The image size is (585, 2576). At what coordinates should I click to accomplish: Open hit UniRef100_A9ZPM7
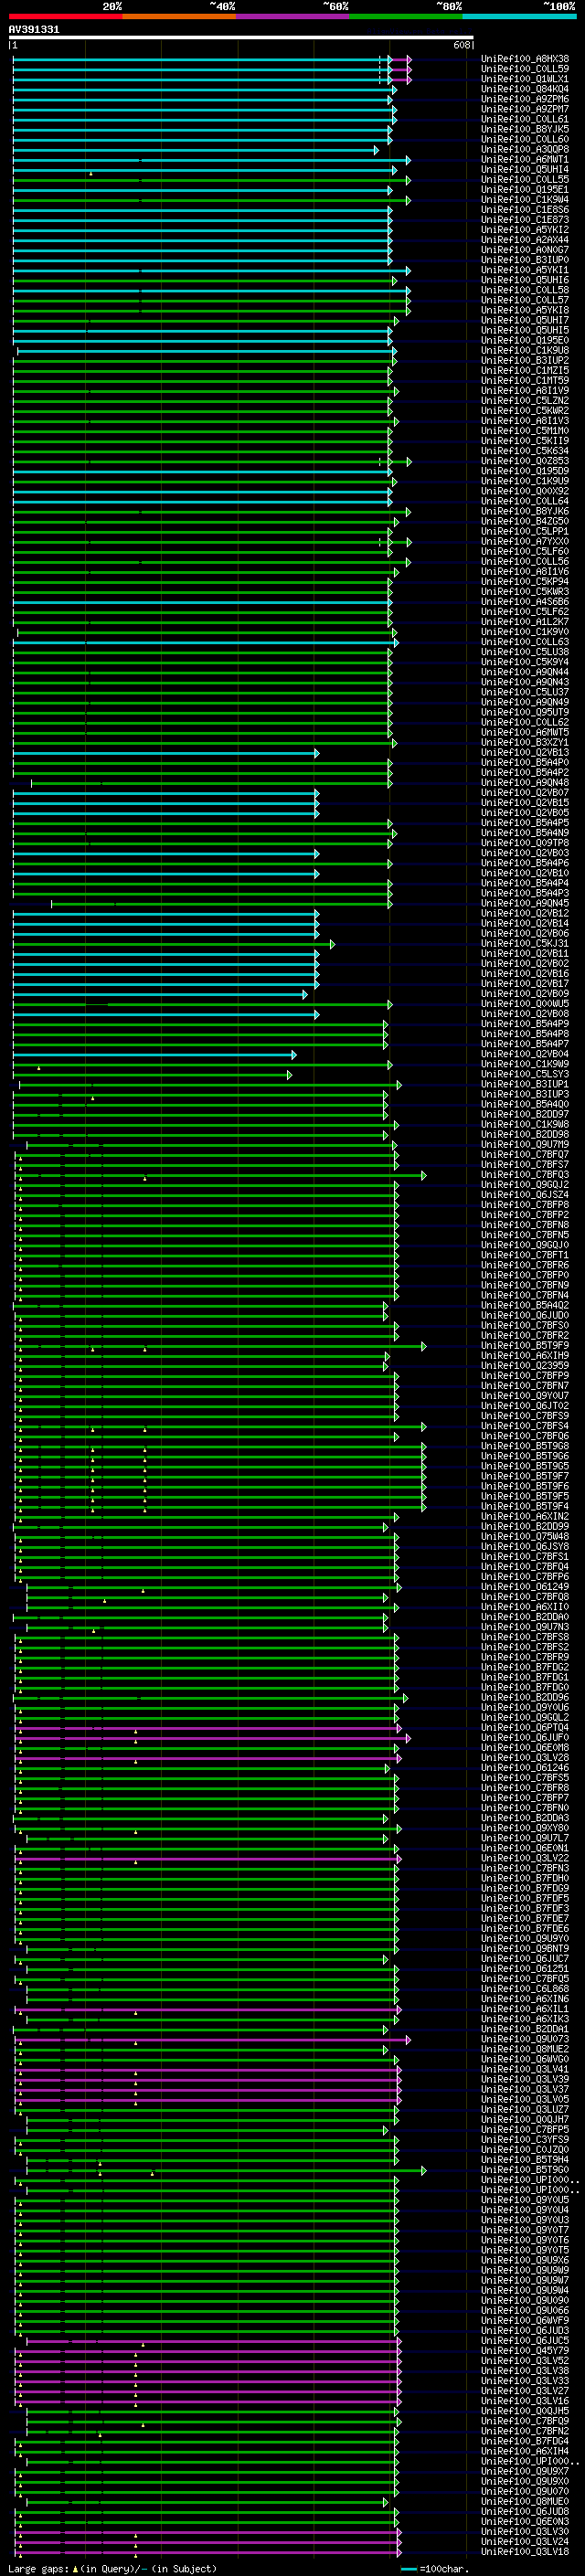click(525, 109)
